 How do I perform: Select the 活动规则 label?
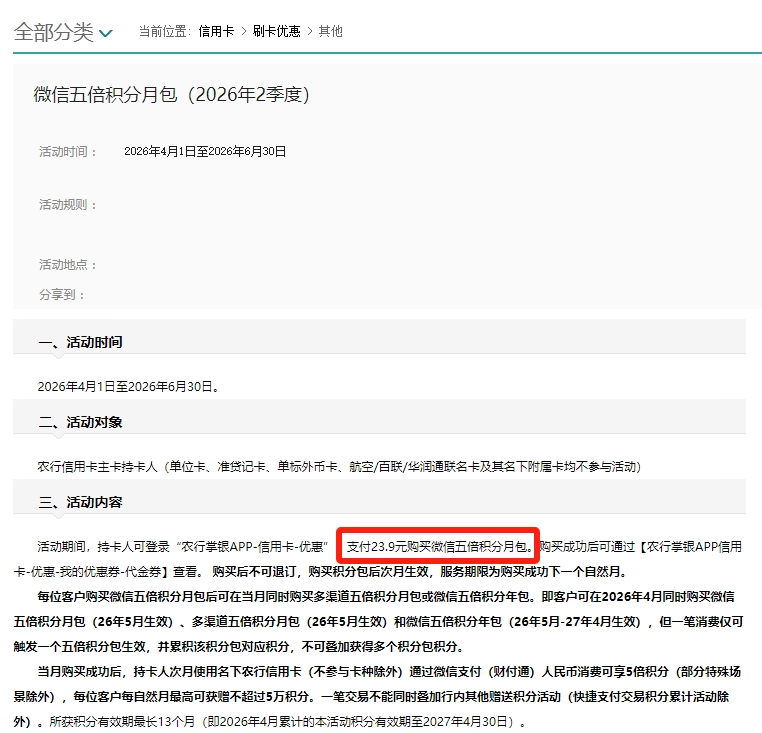pos(68,205)
